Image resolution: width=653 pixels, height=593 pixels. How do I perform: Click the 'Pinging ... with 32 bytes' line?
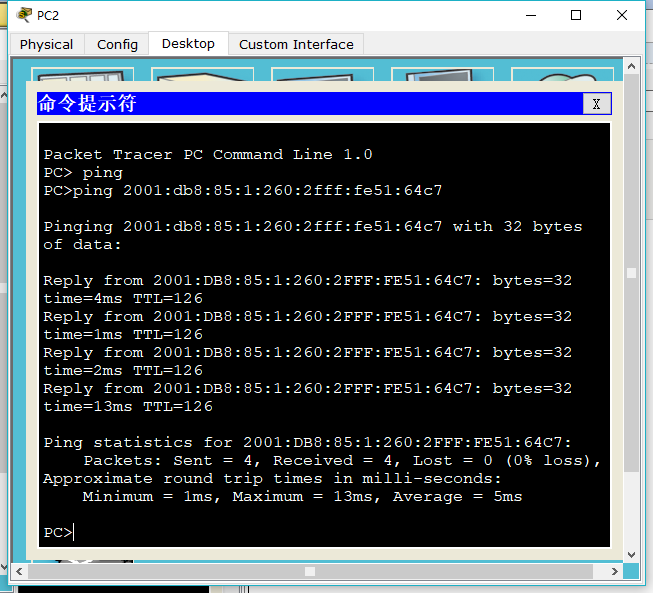(313, 227)
